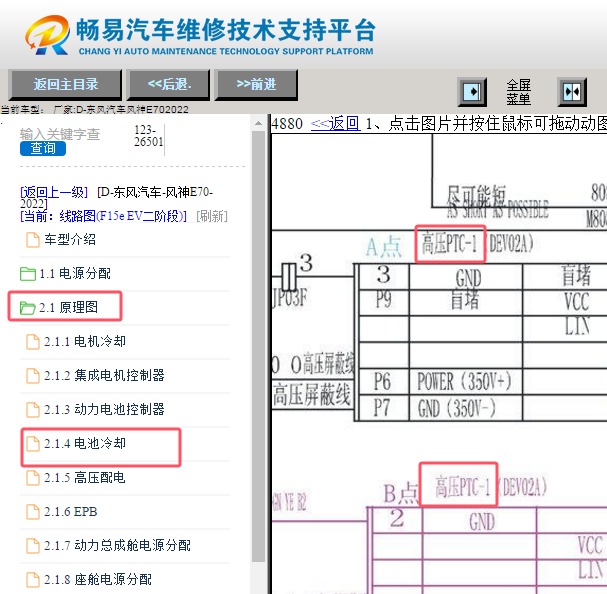607x594 pixels.
Task: Click the A点 高压PTC-1 label in diagram
Action: point(449,244)
